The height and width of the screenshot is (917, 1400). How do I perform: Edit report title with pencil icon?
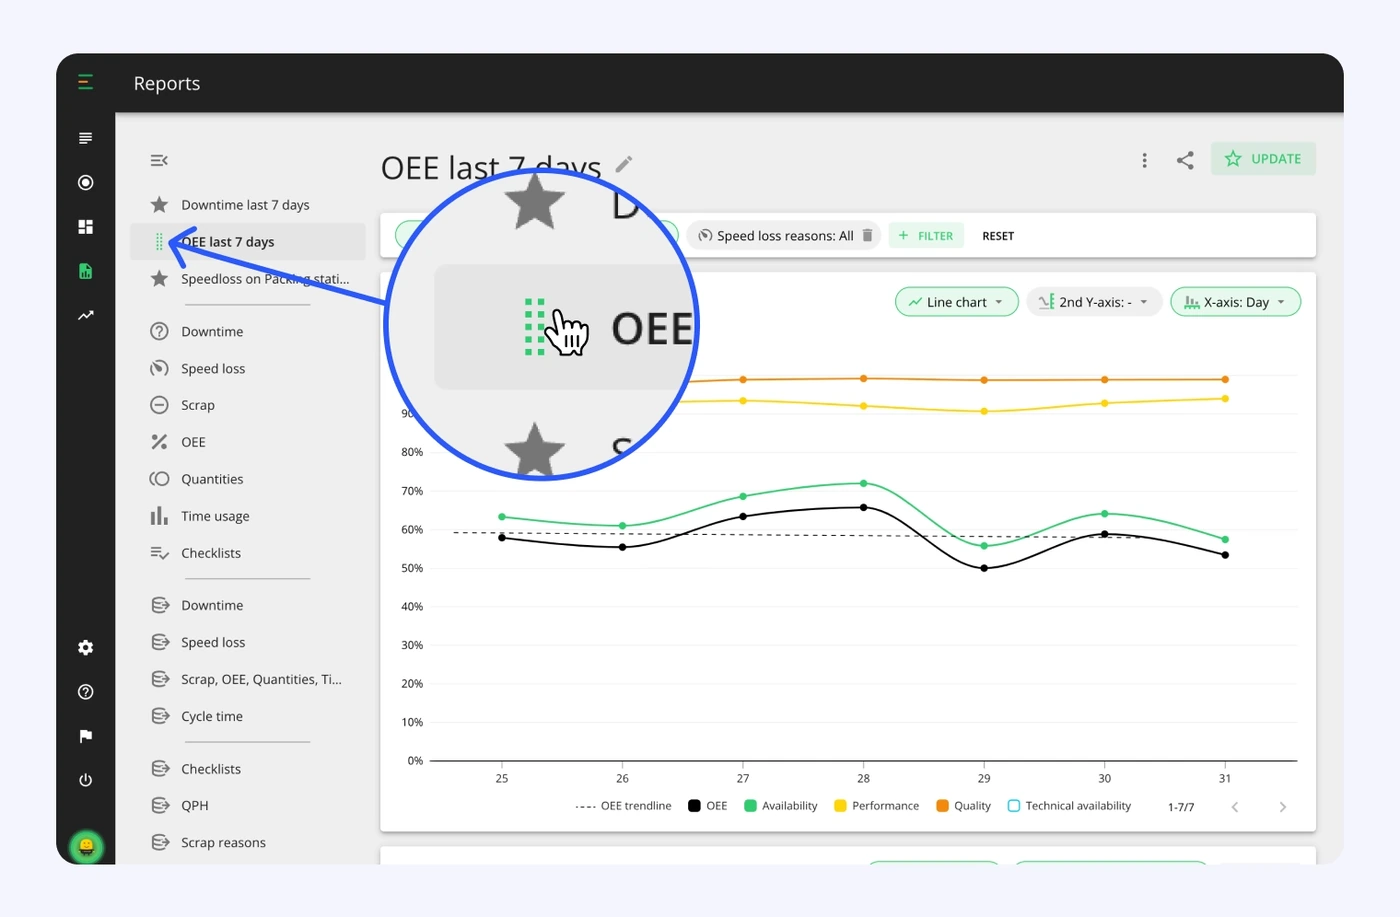pyautogui.click(x=624, y=164)
